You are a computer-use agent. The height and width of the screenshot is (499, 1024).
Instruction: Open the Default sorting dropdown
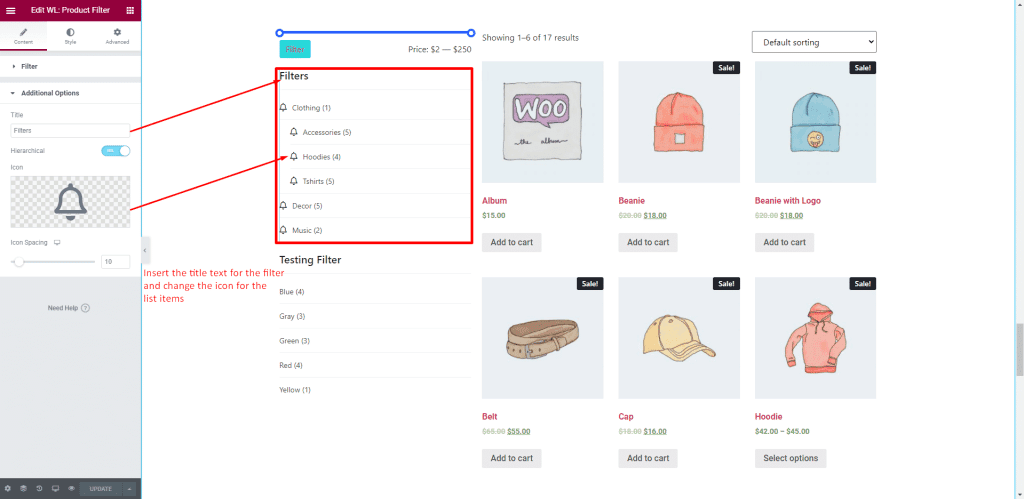tap(813, 42)
